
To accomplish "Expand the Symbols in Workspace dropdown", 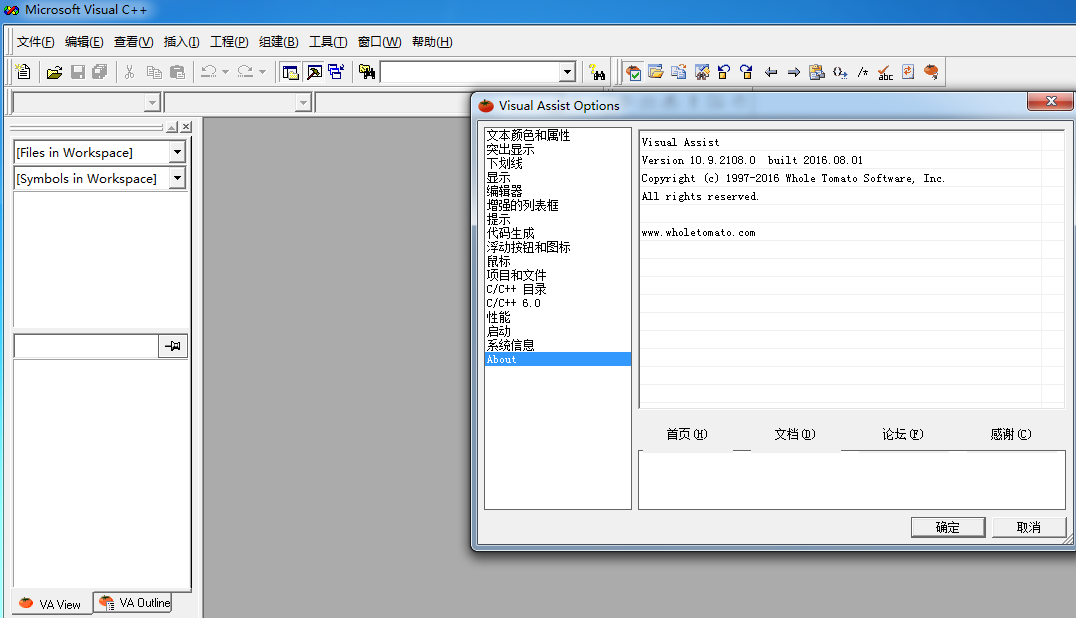I will (x=177, y=178).
